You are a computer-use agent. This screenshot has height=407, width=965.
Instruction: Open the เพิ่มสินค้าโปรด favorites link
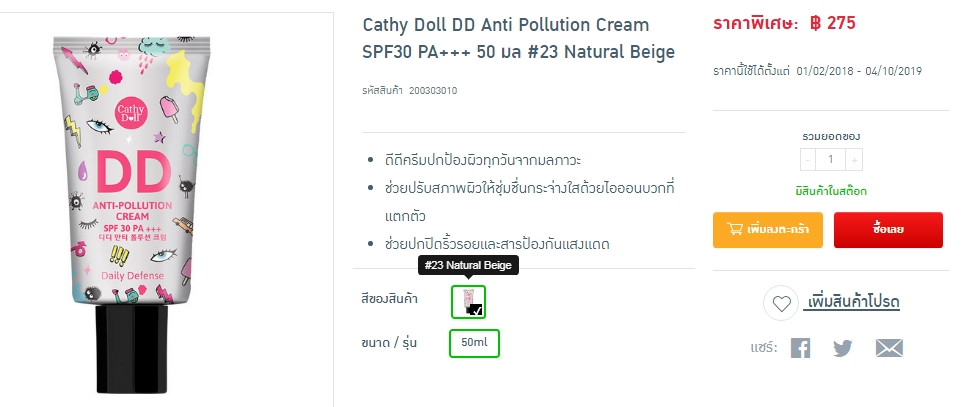pyautogui.click(x=851, y=302)
